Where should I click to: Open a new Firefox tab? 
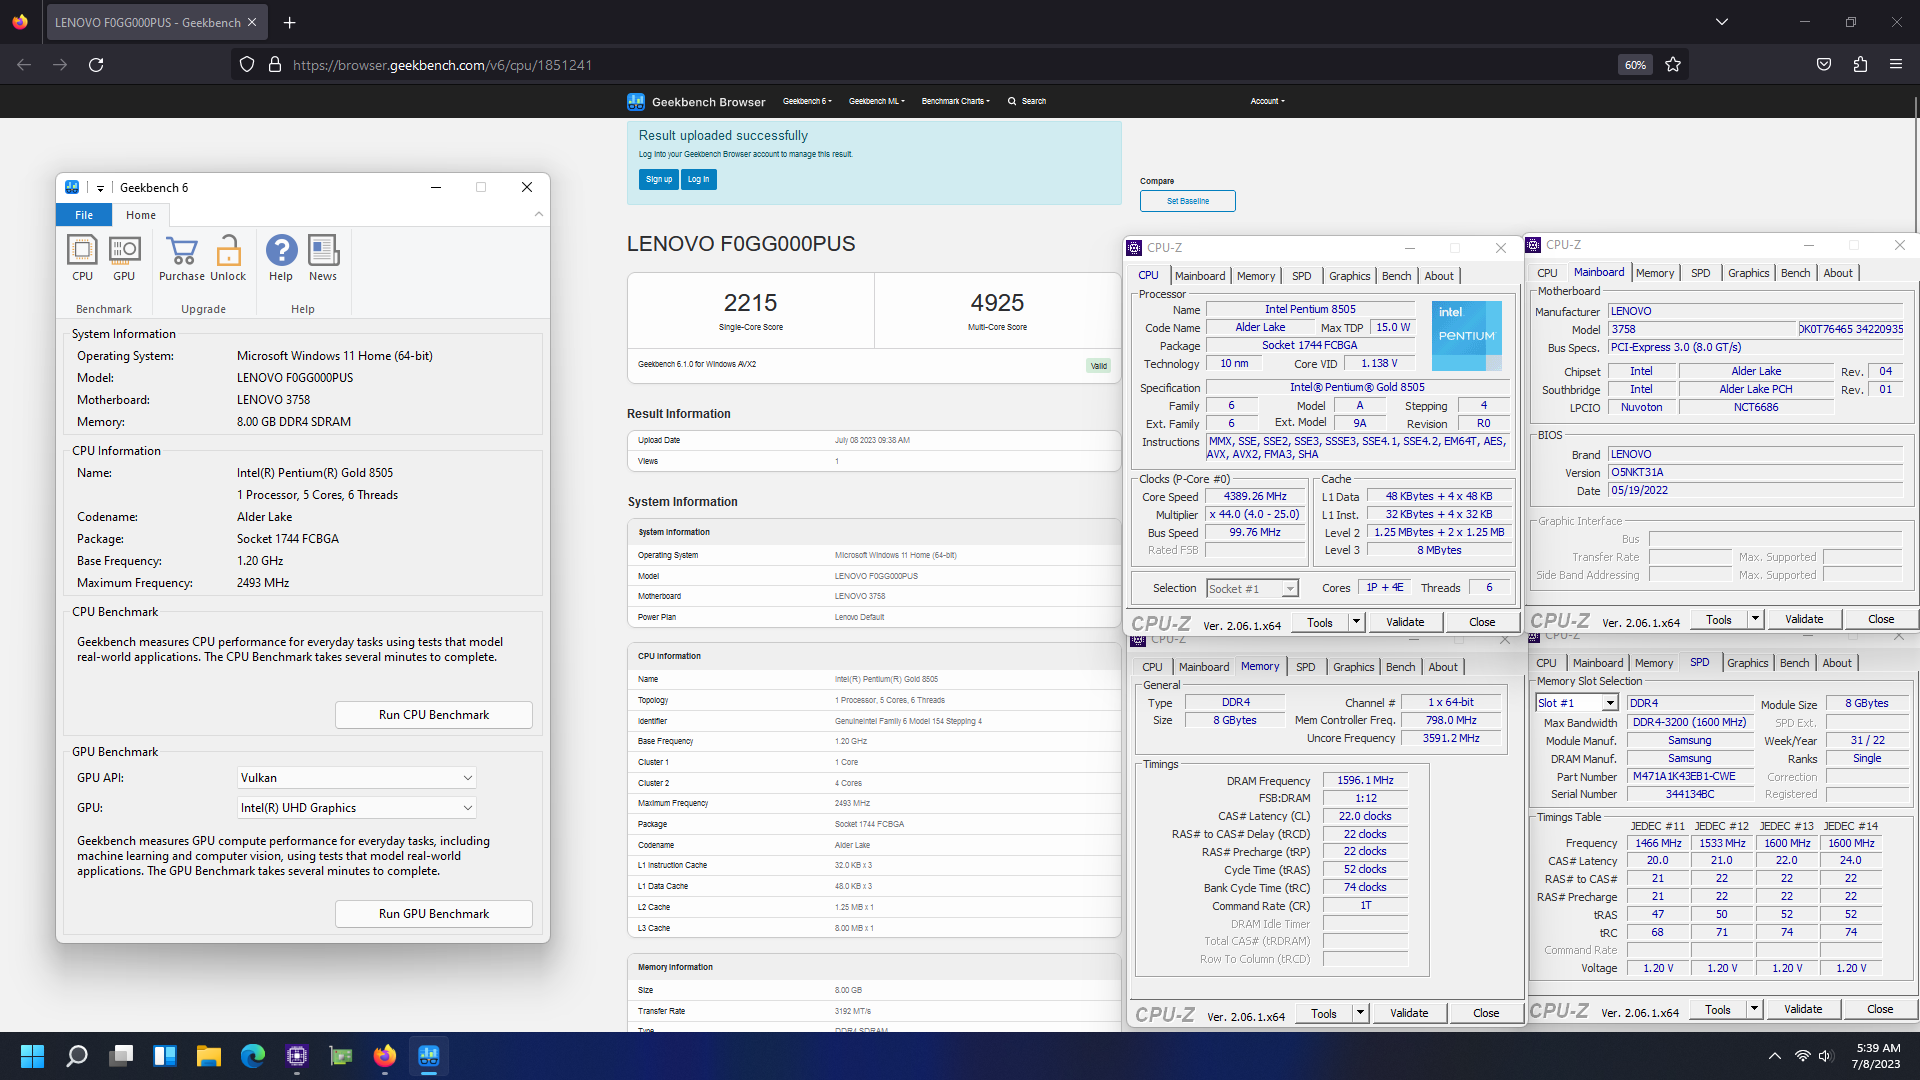(x=289, y=22)
